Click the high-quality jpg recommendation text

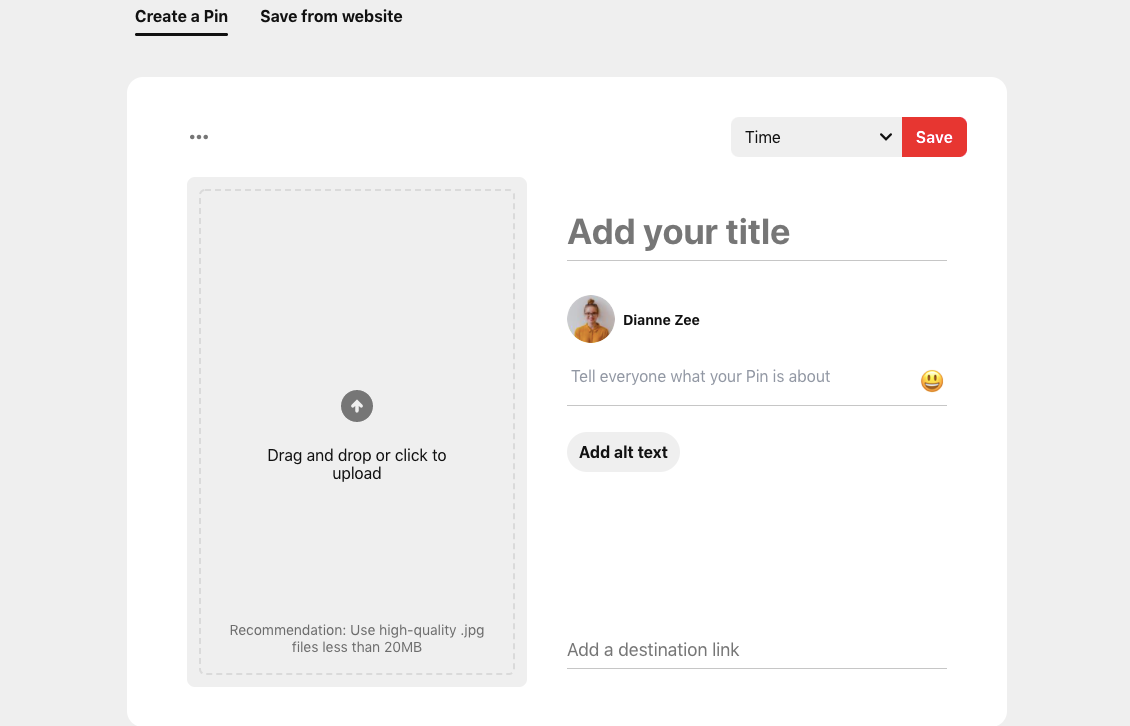[357, 638]
